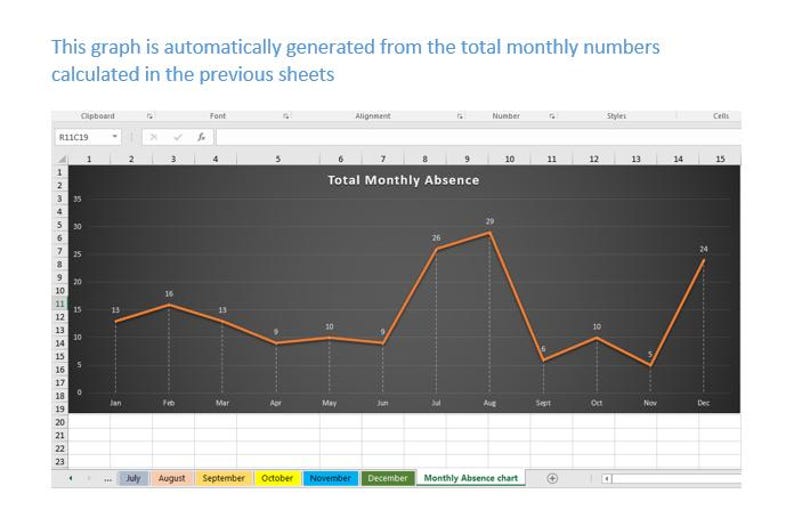This screenshot has height=510, width=794.
Task: Click the Feb data label 16
Action: 169,294
